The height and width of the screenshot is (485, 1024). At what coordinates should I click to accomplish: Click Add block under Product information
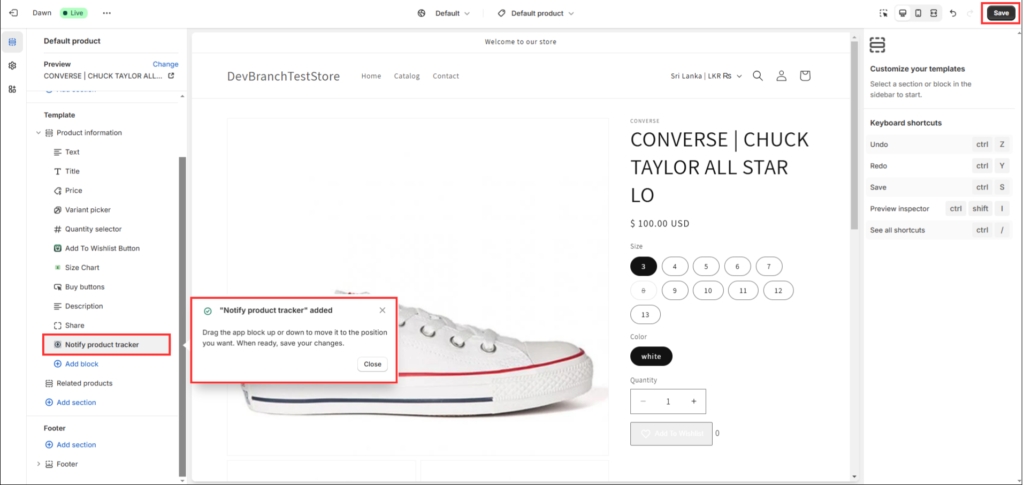coord(76,364)
